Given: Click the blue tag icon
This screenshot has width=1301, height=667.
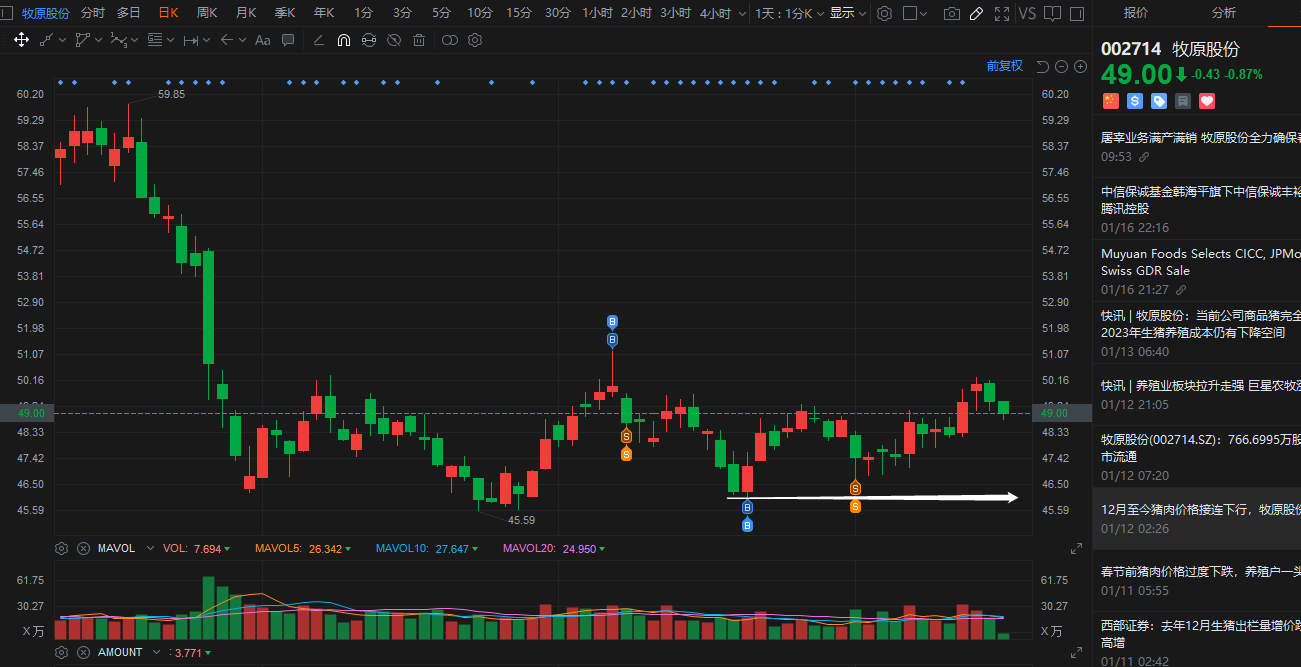Looking at the screenshot, I should 1159,101.
